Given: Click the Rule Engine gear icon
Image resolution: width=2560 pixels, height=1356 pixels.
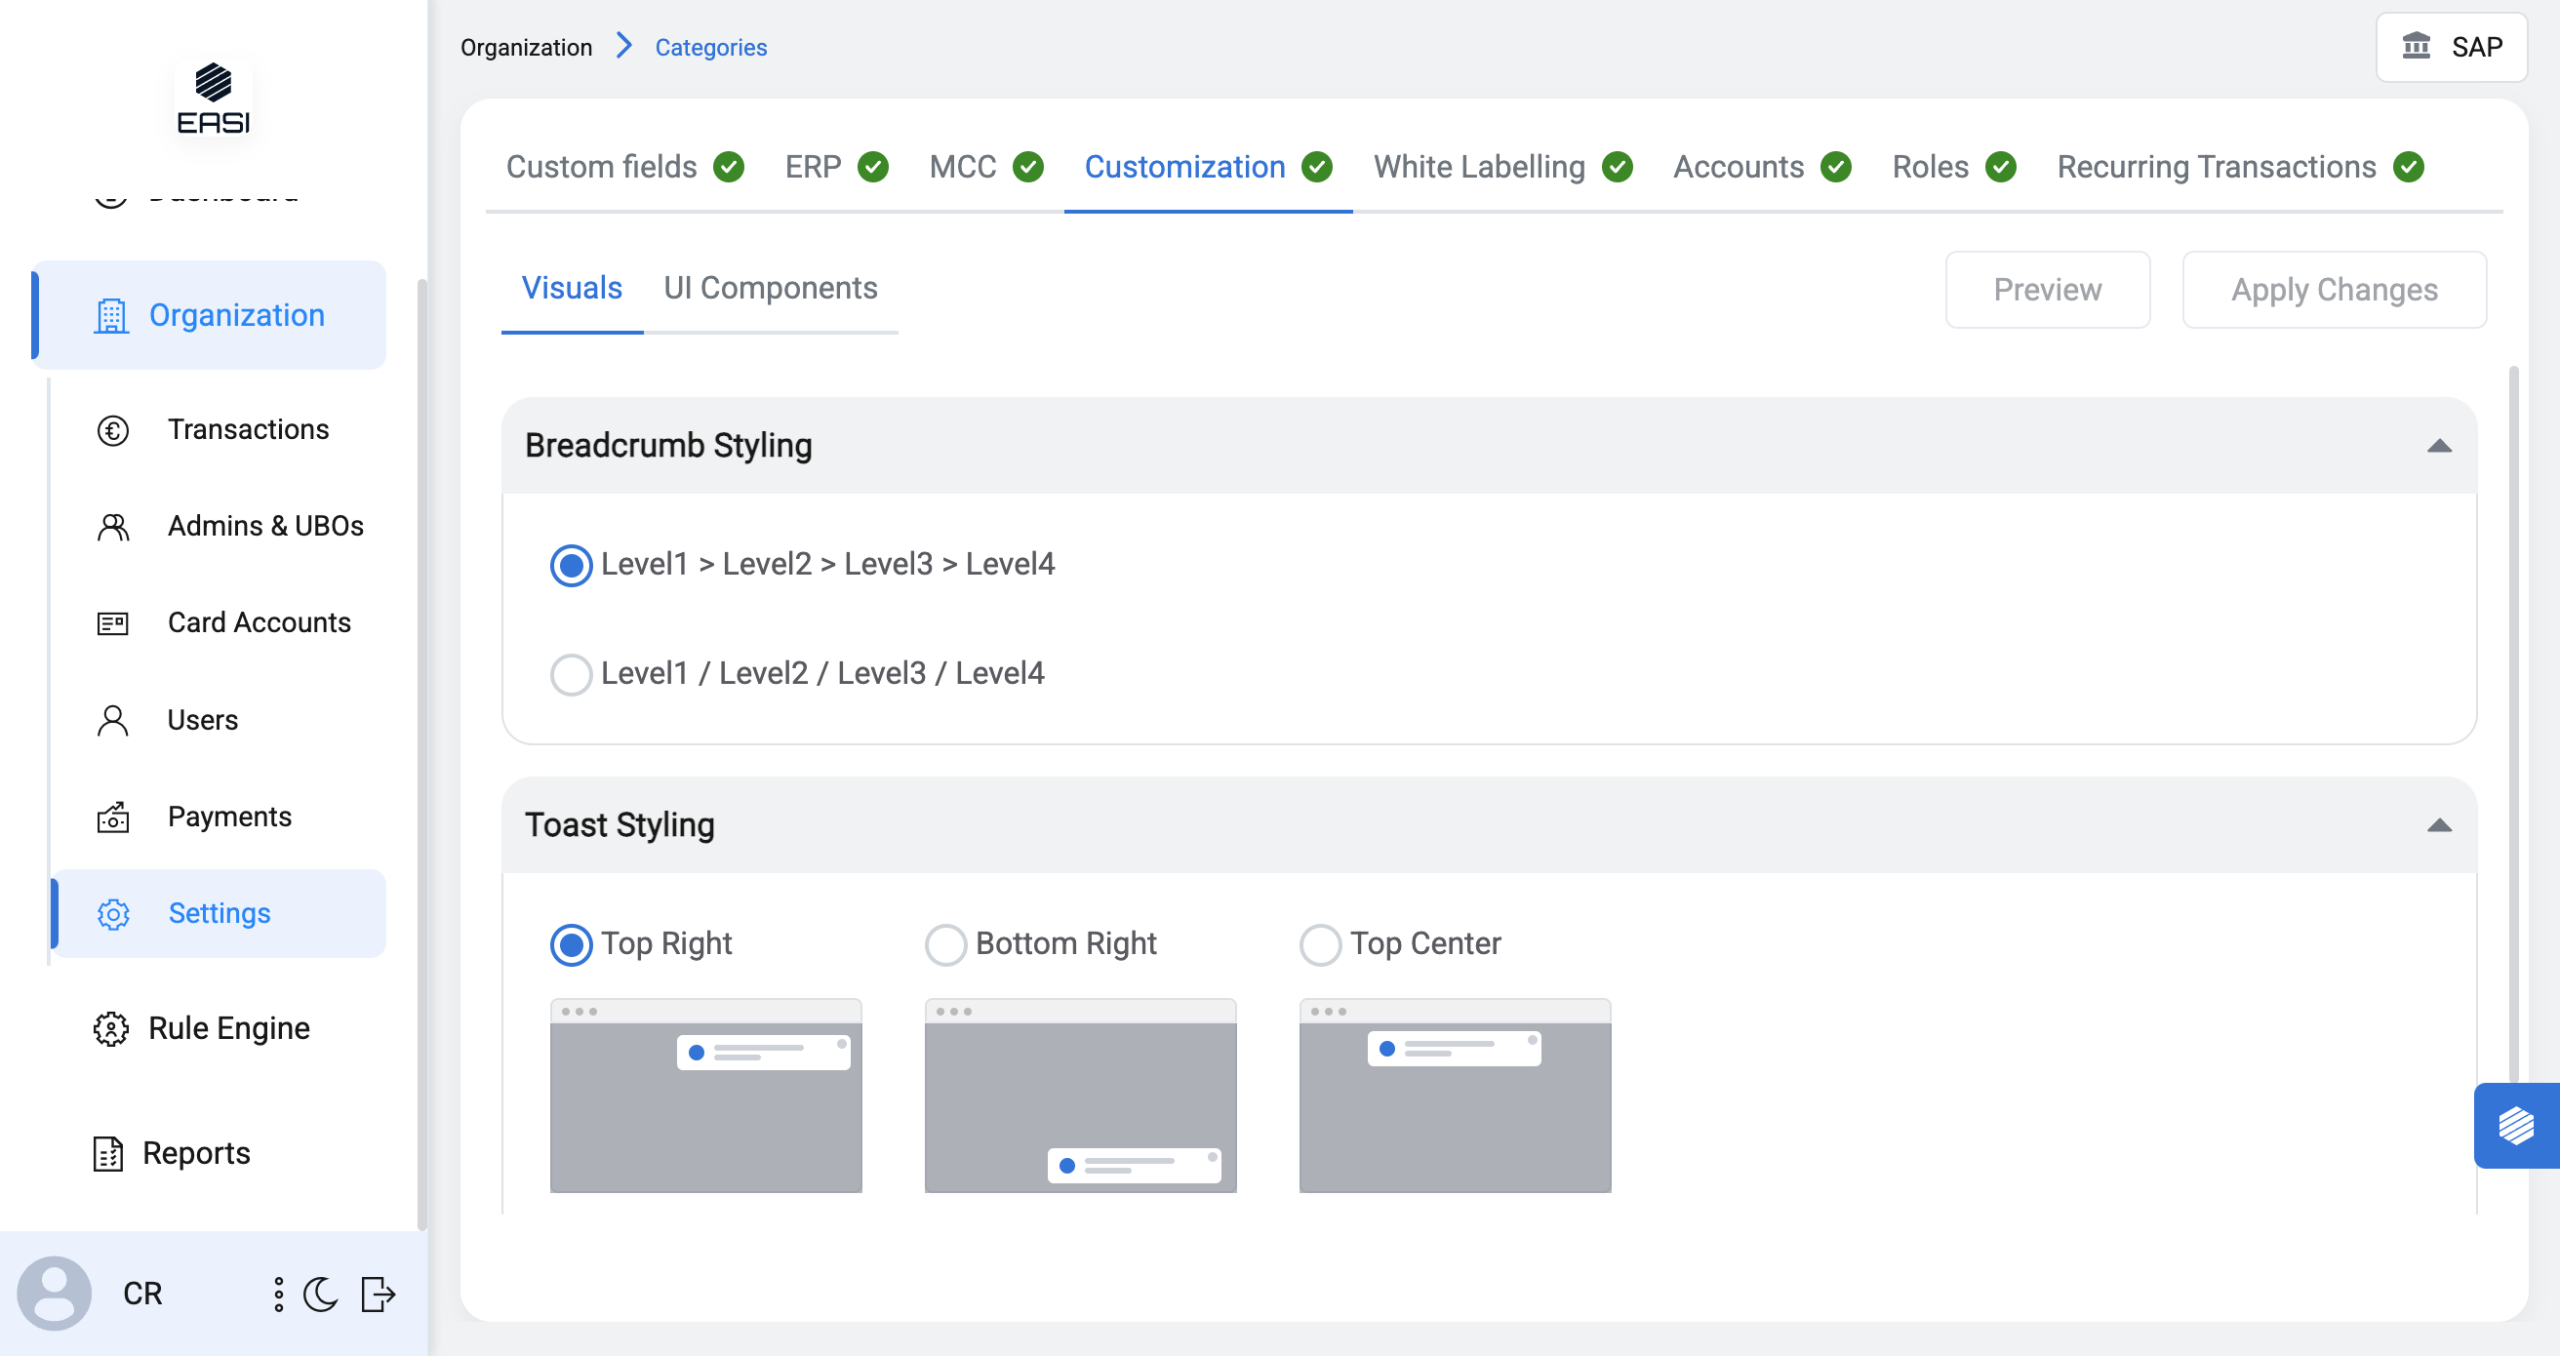Looking at the screenshot, I should tap(111, 1028).
